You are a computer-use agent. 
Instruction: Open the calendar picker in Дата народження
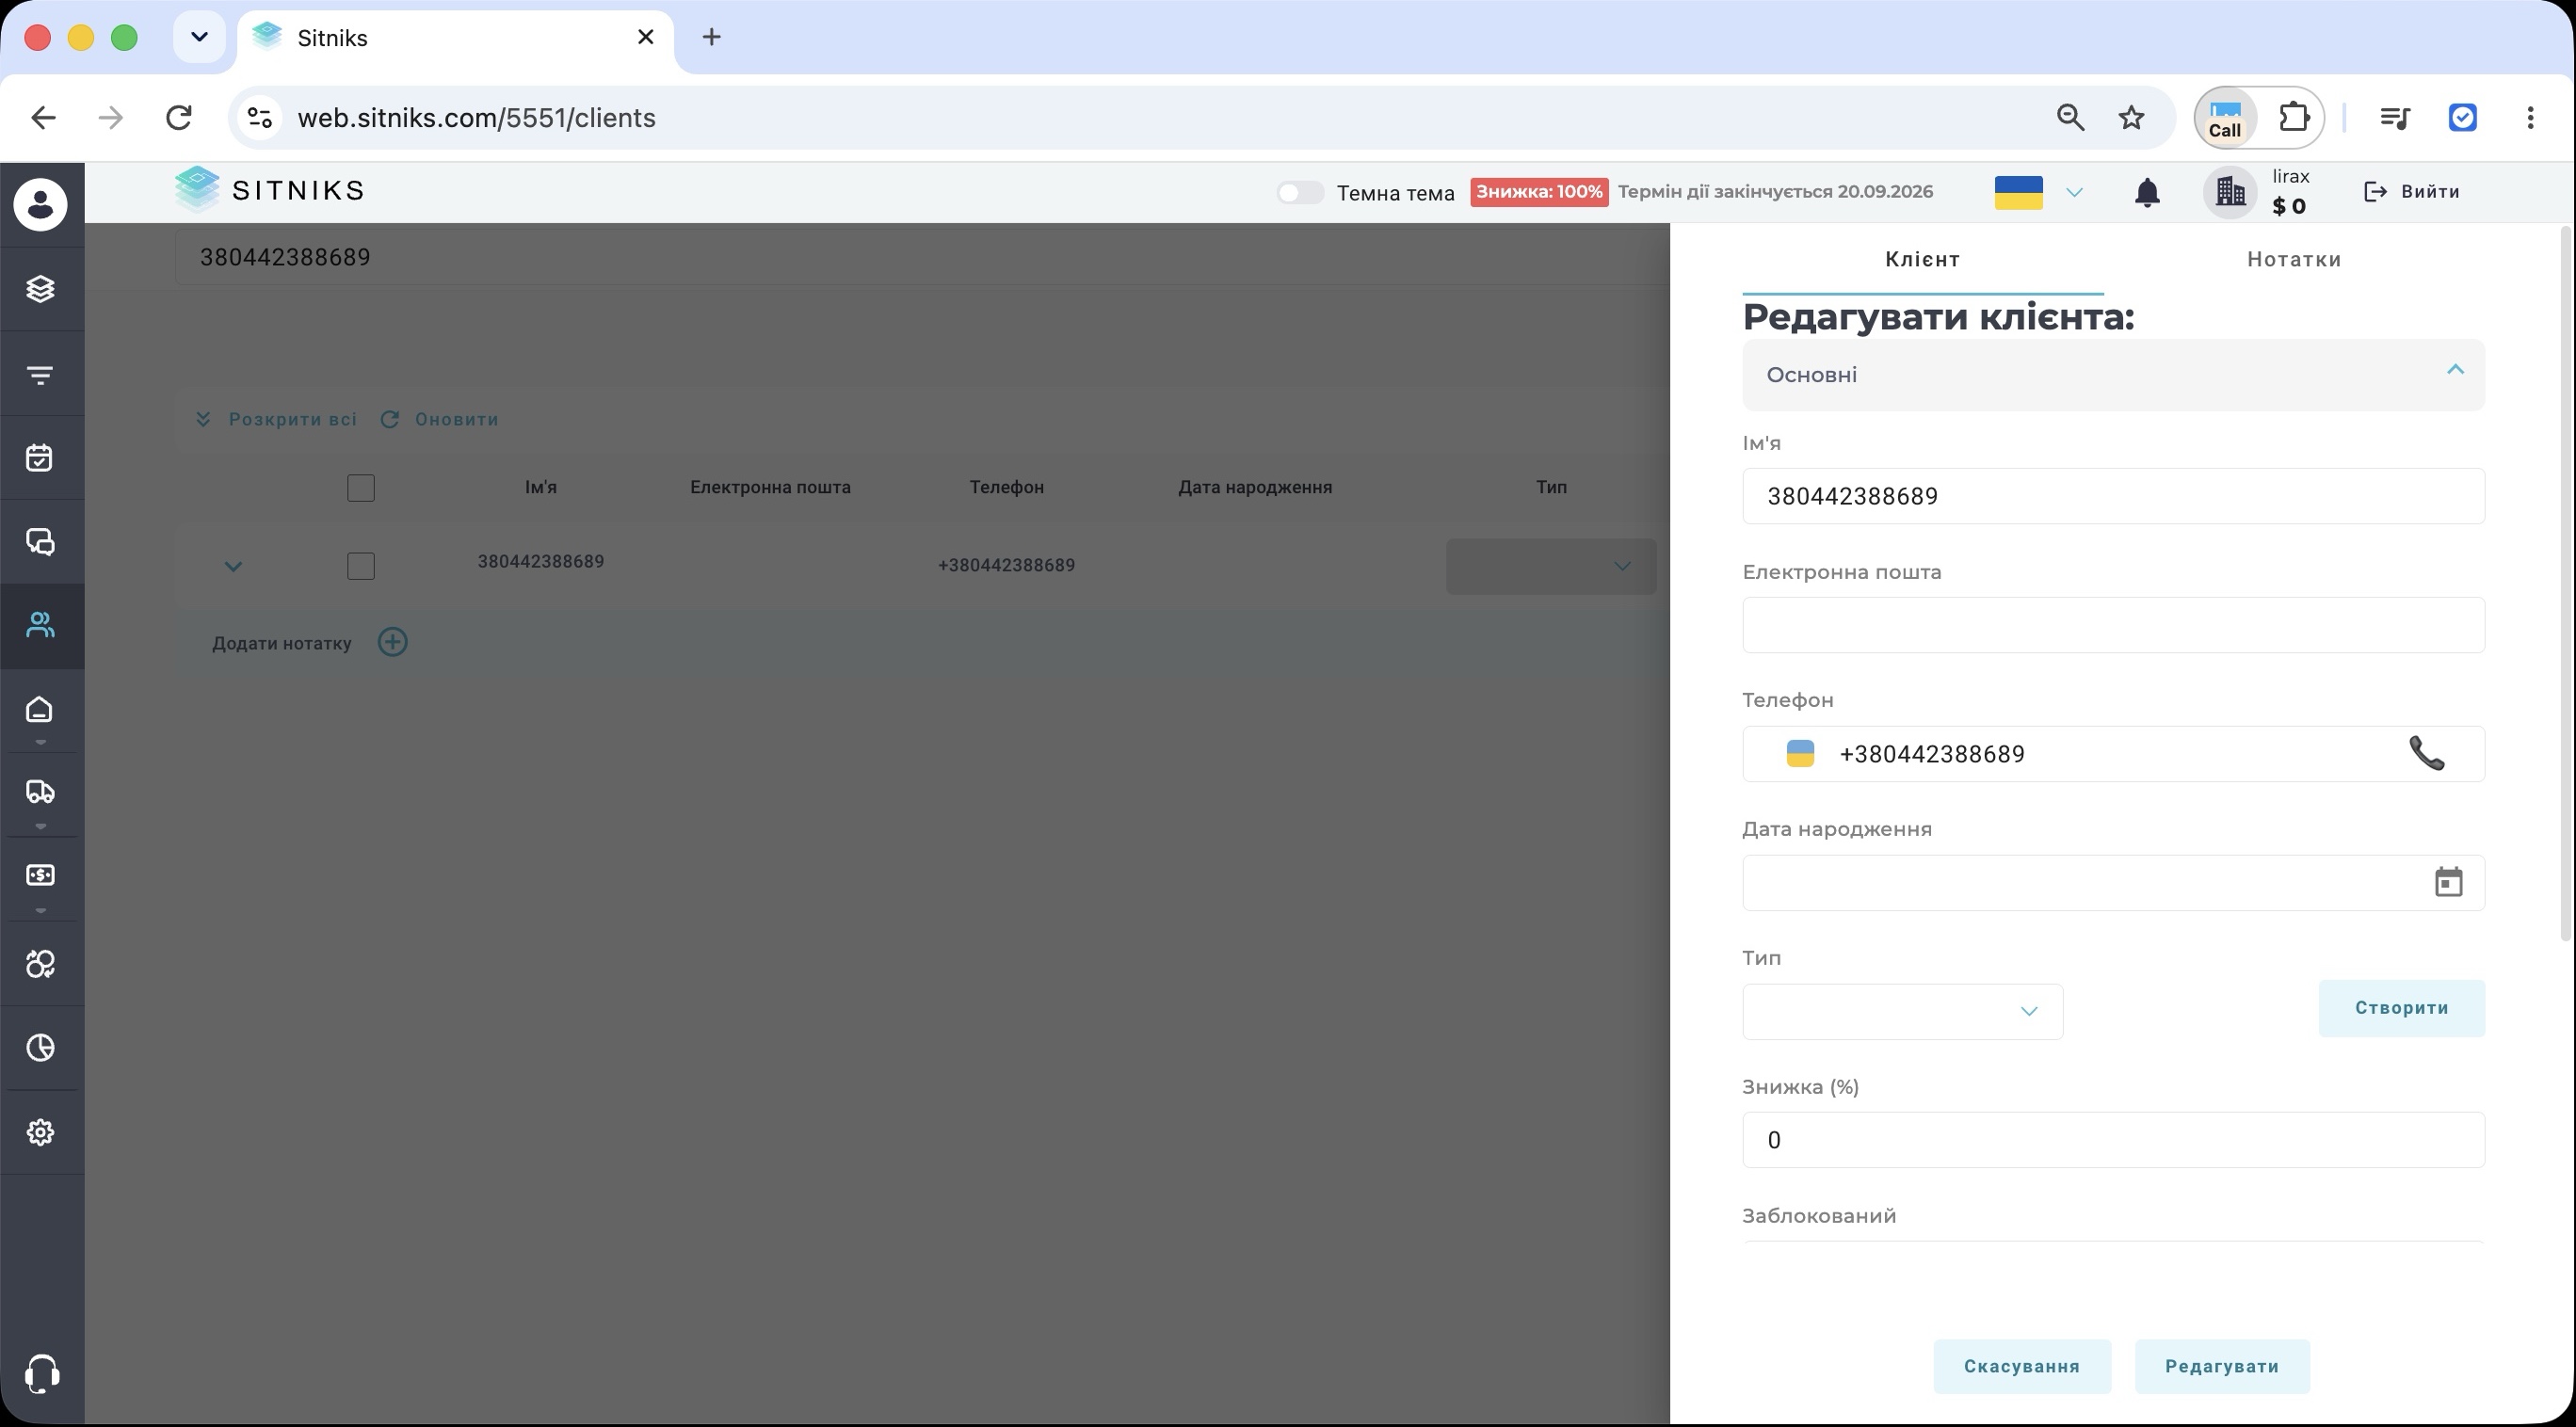pos(2448,882)
